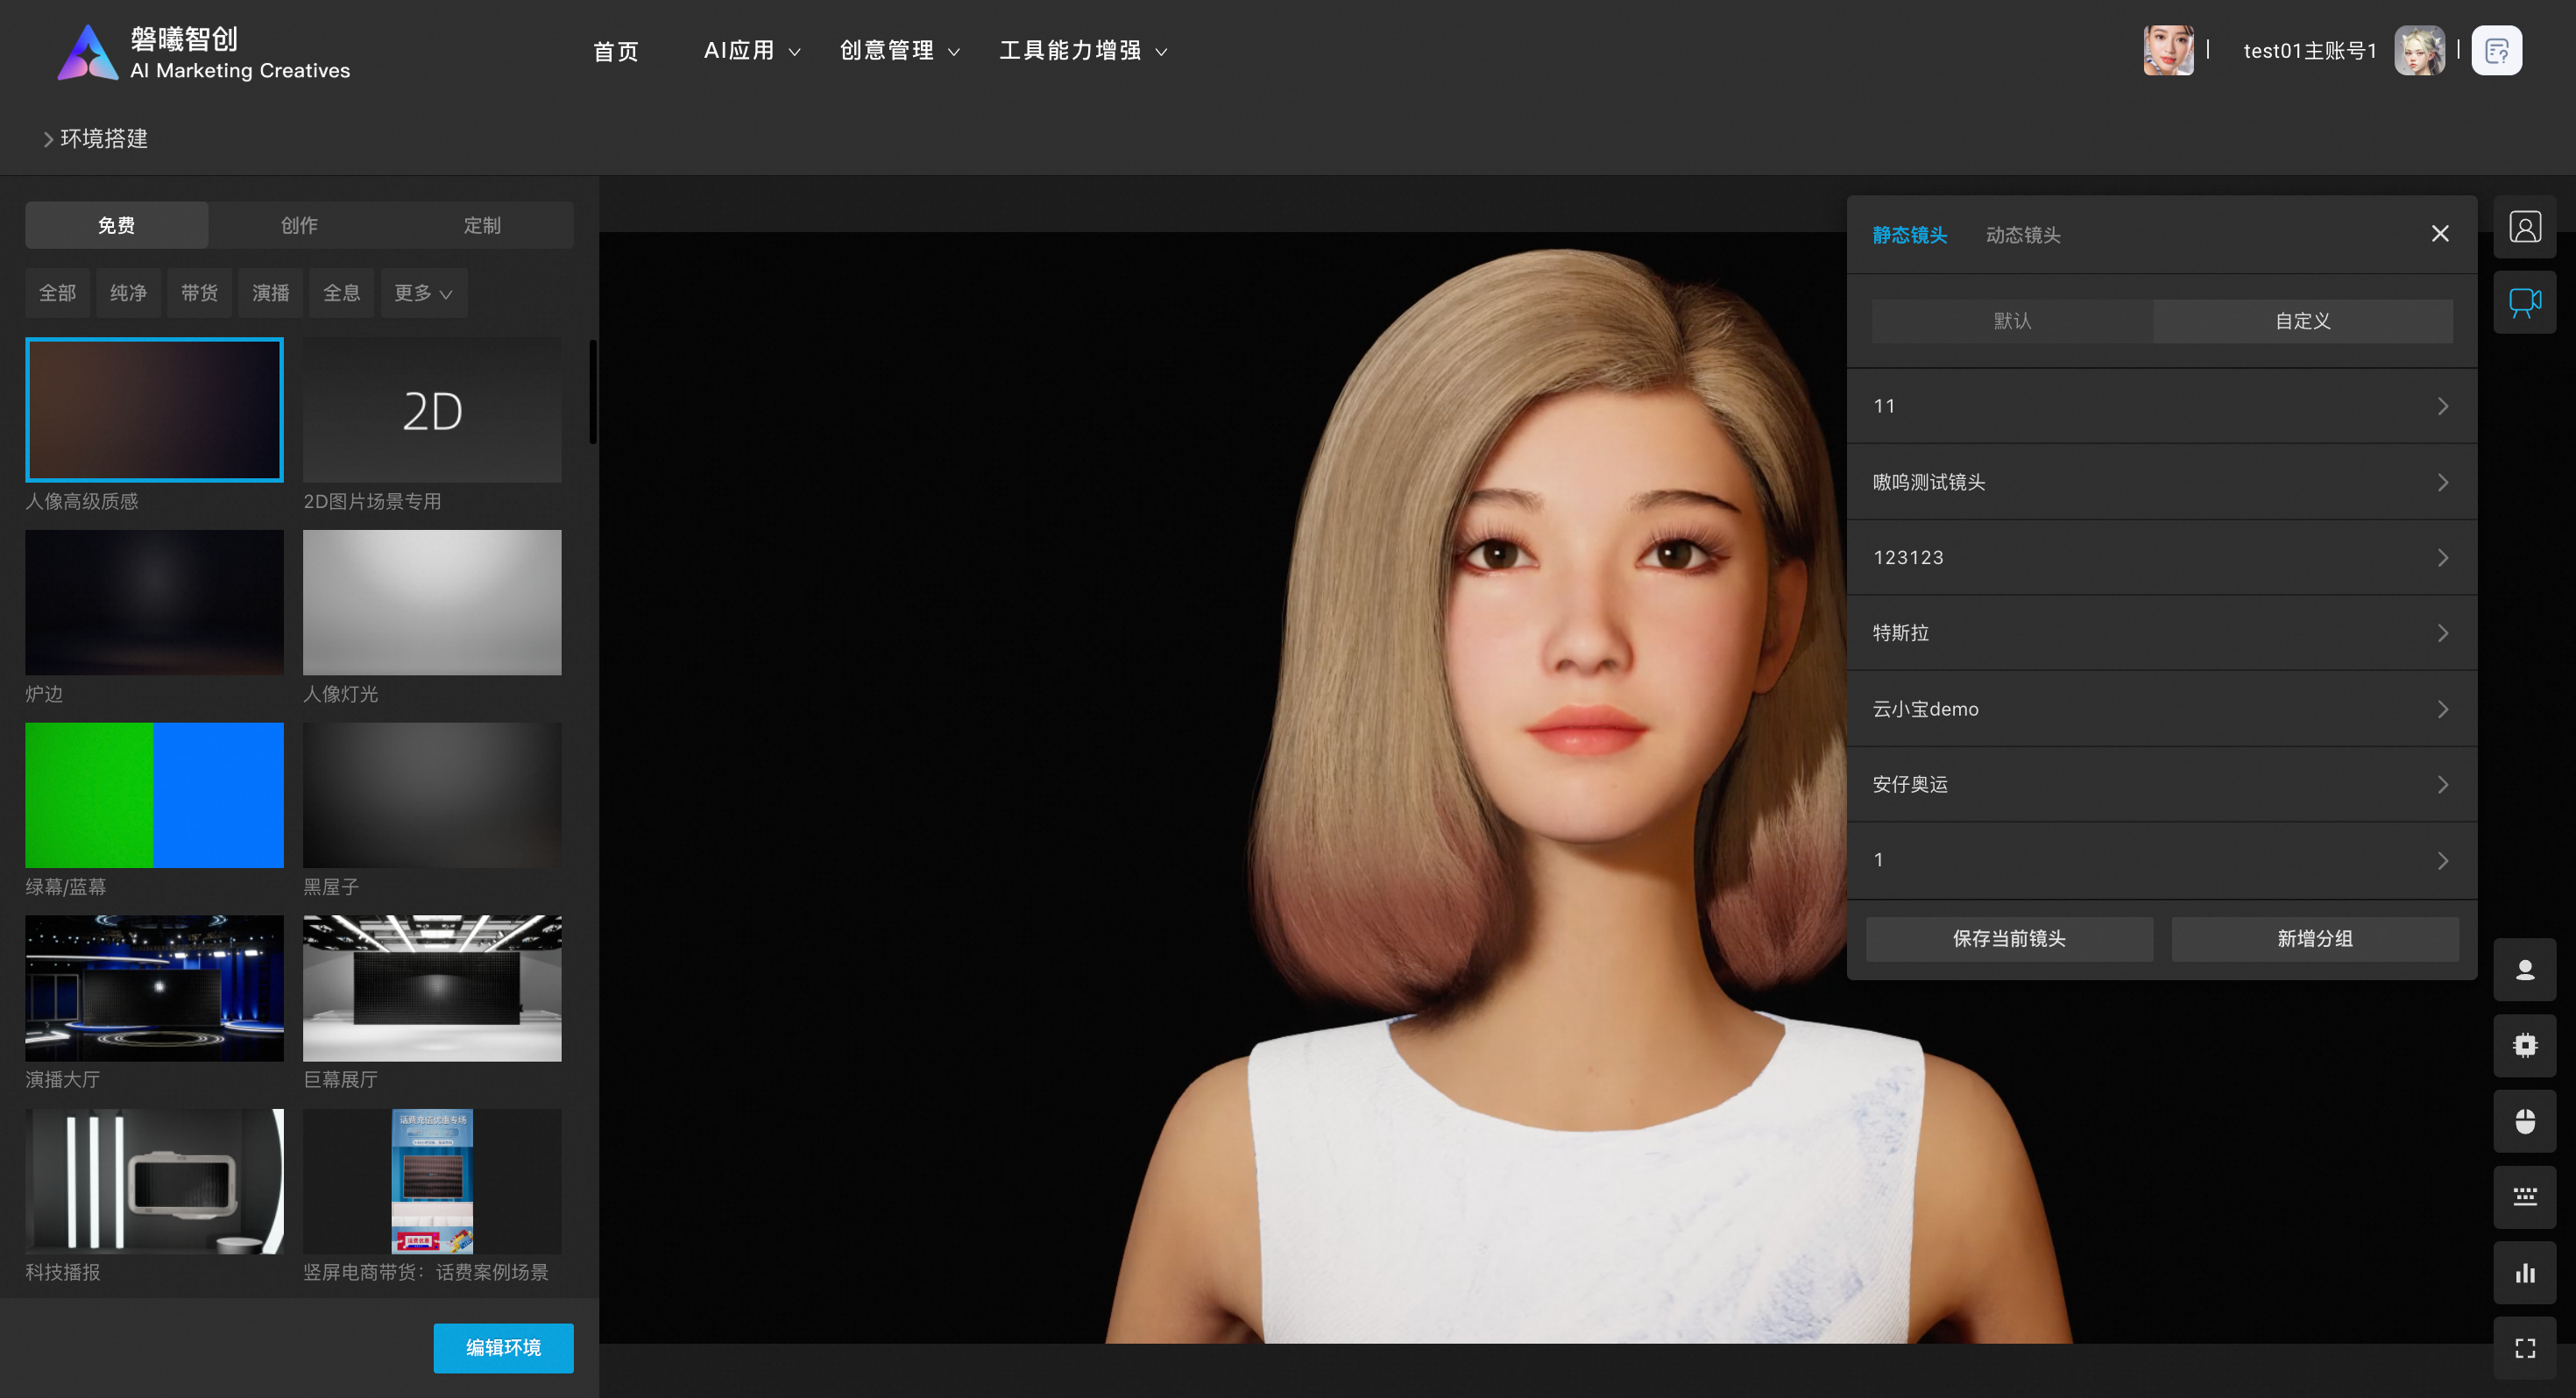
Task: Expand the lens group named 1
Action: point(2161,860)
